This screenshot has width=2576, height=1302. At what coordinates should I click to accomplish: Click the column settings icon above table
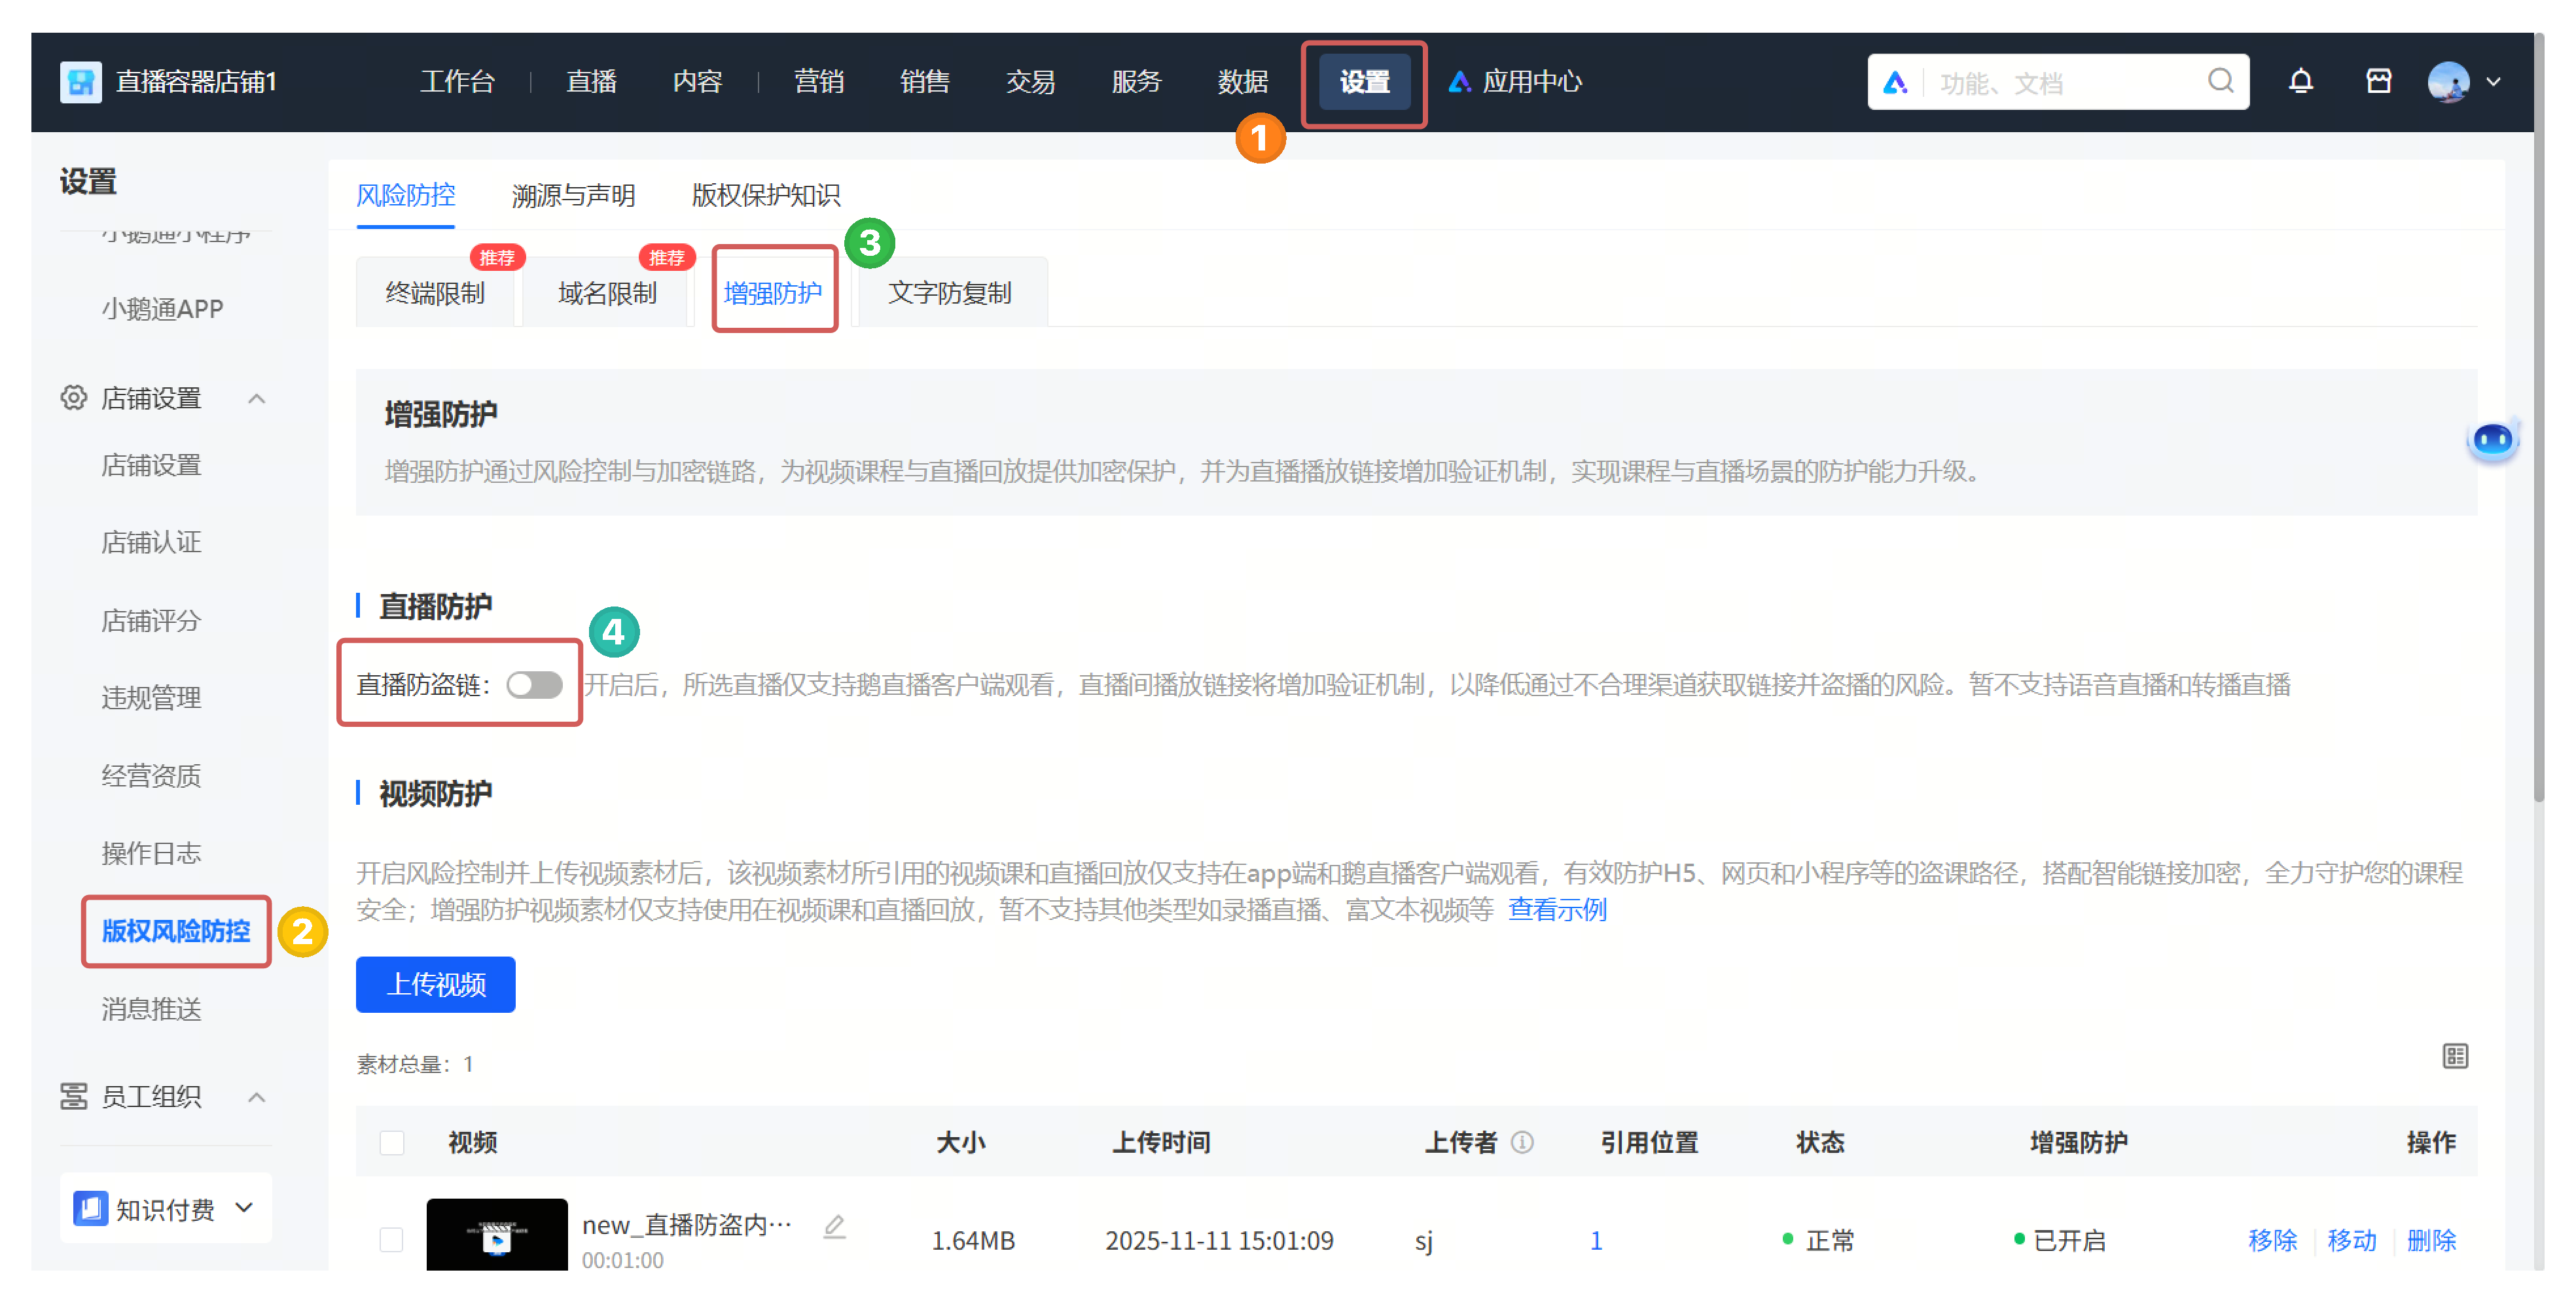(2454, 1056)
